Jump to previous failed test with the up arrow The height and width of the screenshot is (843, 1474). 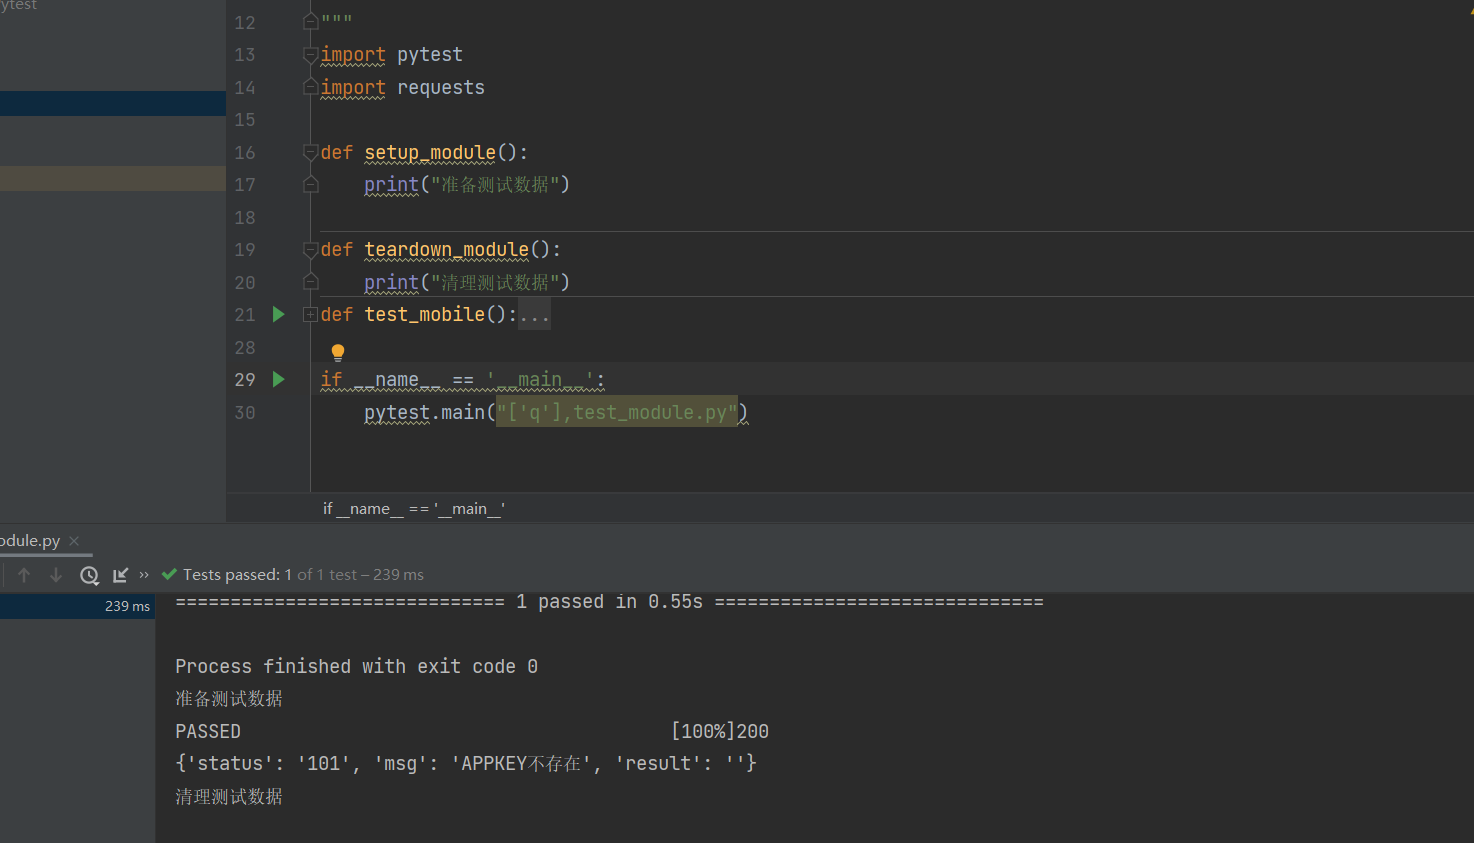click(24, 575)
